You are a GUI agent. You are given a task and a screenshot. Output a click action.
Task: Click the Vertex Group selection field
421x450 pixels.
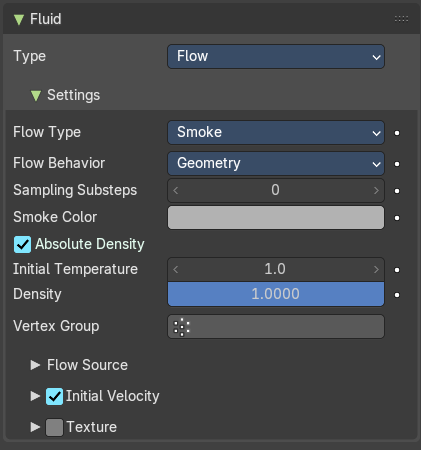pyautogui.click(x=276, y=326)
